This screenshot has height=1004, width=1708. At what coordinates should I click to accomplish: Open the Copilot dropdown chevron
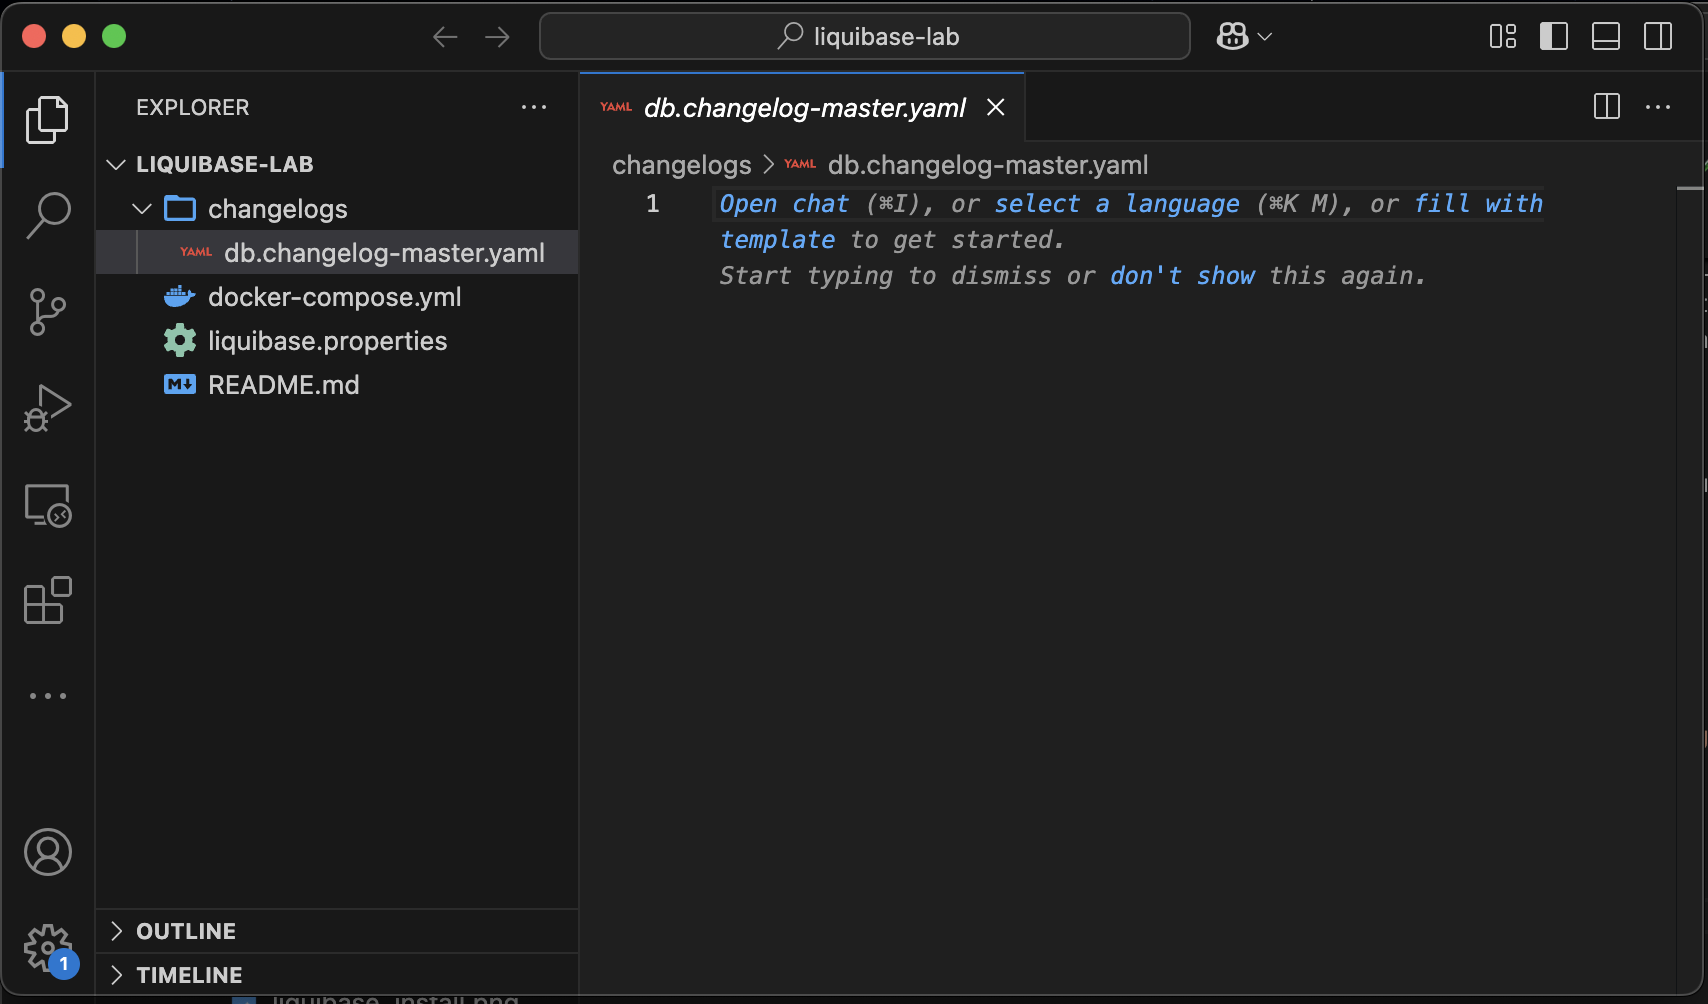click(1265, 37)
